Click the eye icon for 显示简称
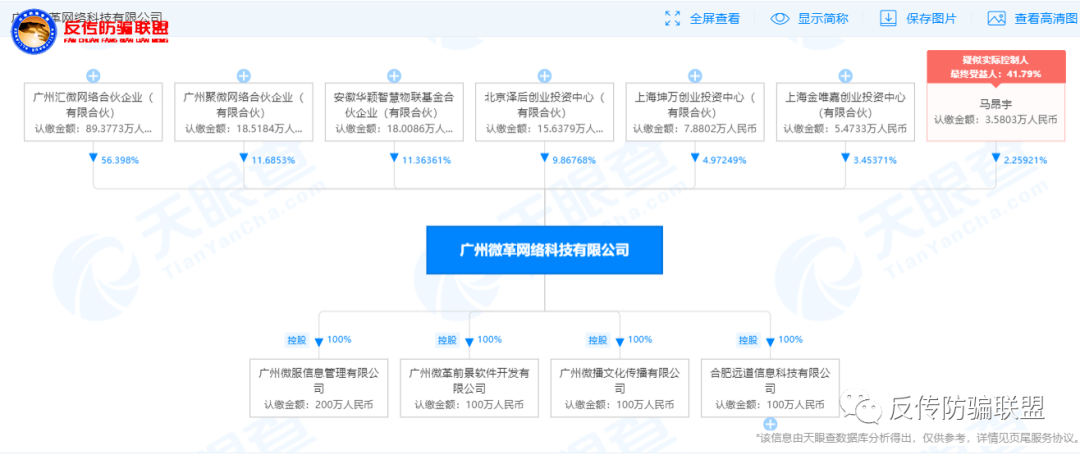 (x=779, y=19)
